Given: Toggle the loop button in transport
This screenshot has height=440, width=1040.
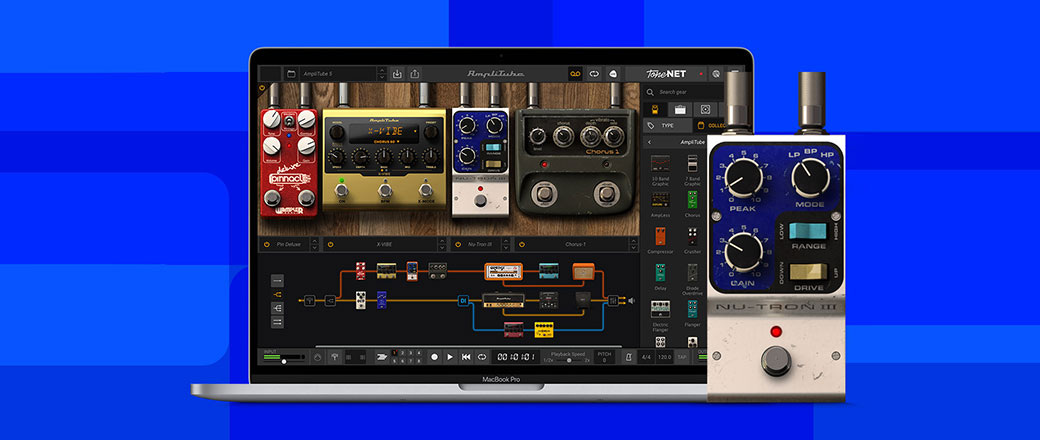Looking at the screenshot, I should pyautogui.click(x=482, y=357).
